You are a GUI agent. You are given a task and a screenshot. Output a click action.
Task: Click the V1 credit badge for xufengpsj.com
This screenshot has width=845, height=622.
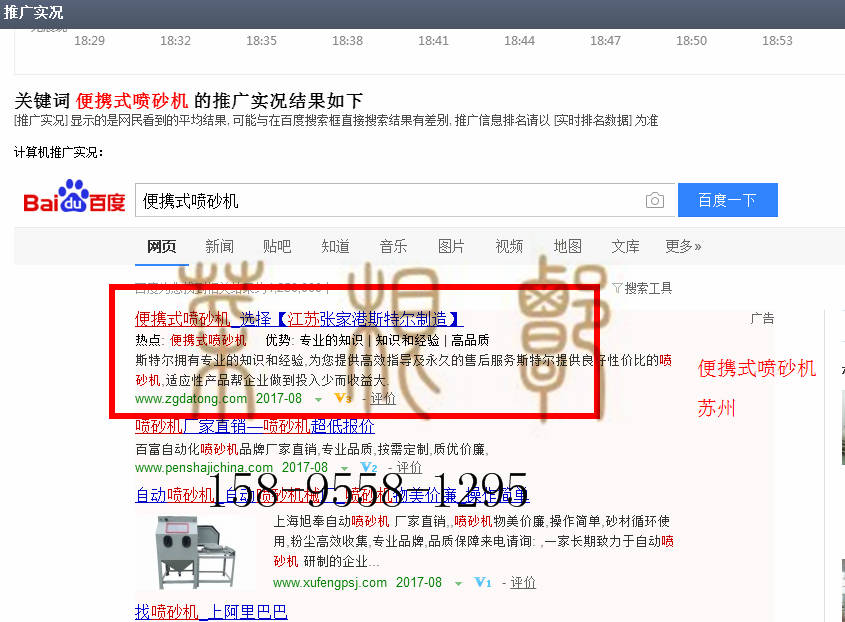pyautogui.click(x=482, y=582)
